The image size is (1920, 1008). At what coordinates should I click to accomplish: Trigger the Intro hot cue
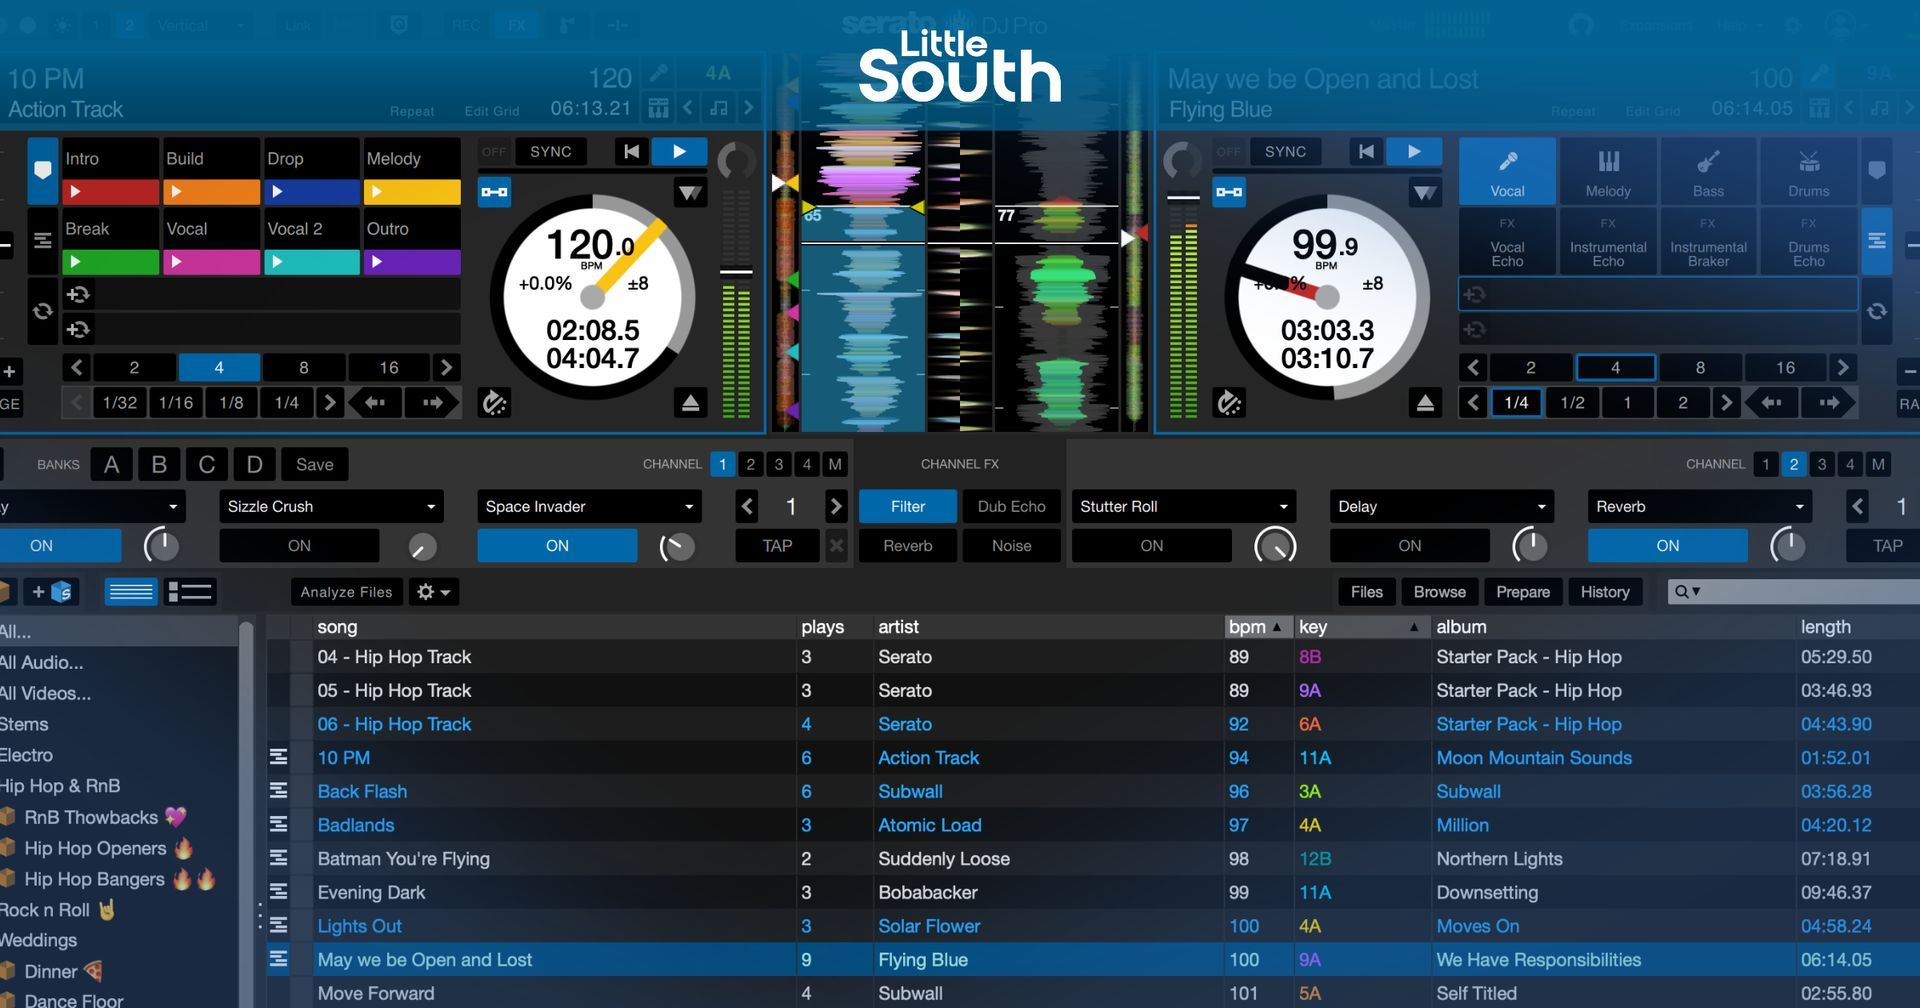click(110, 171)
